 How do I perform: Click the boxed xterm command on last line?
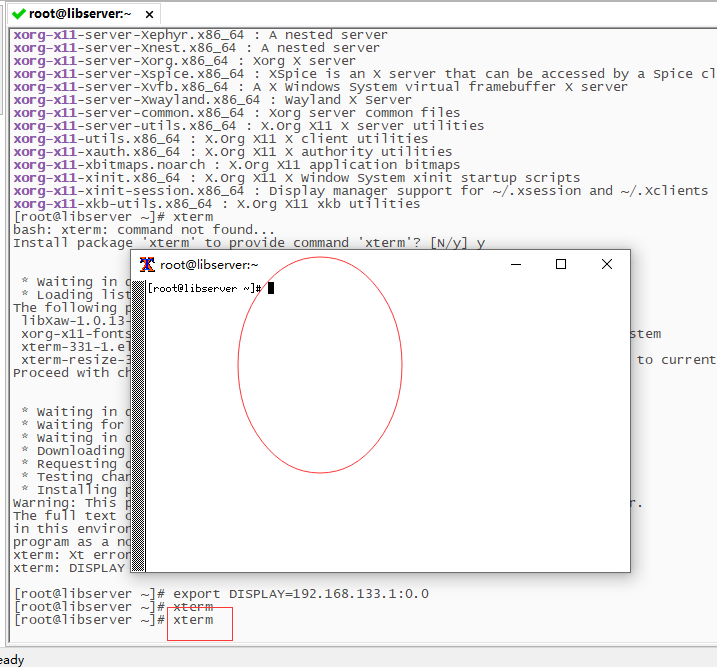pyautogui.click(x=193, y=620)
